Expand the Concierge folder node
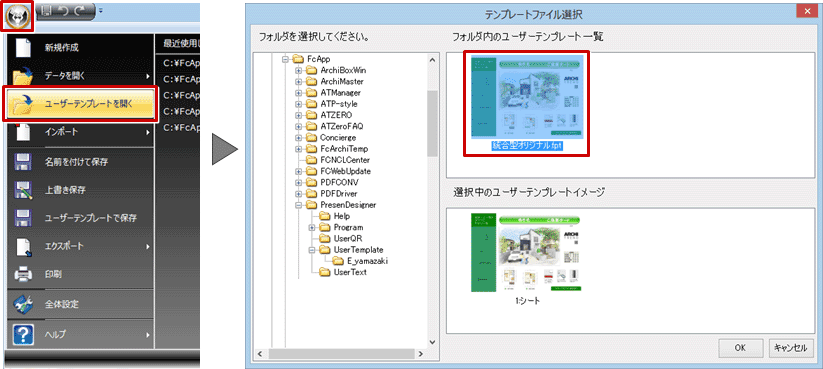This screenshot has height=369, width=823. coord(299,138)
